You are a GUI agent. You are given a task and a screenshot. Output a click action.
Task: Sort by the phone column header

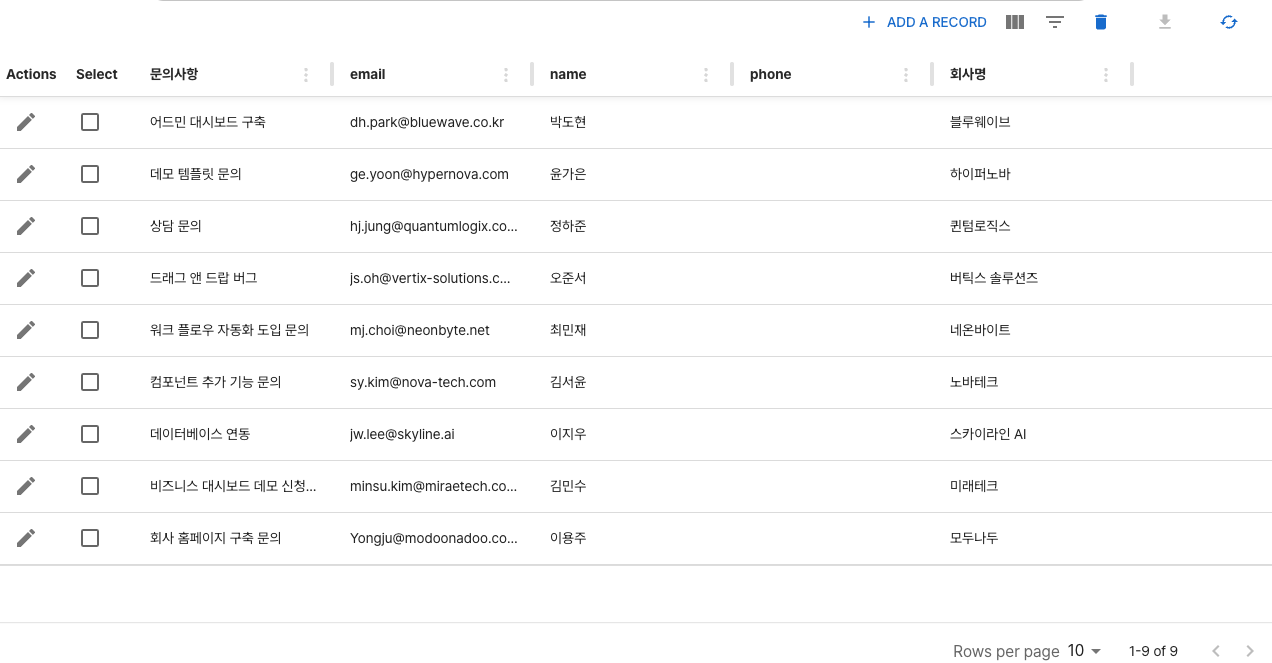pos(770,74)
